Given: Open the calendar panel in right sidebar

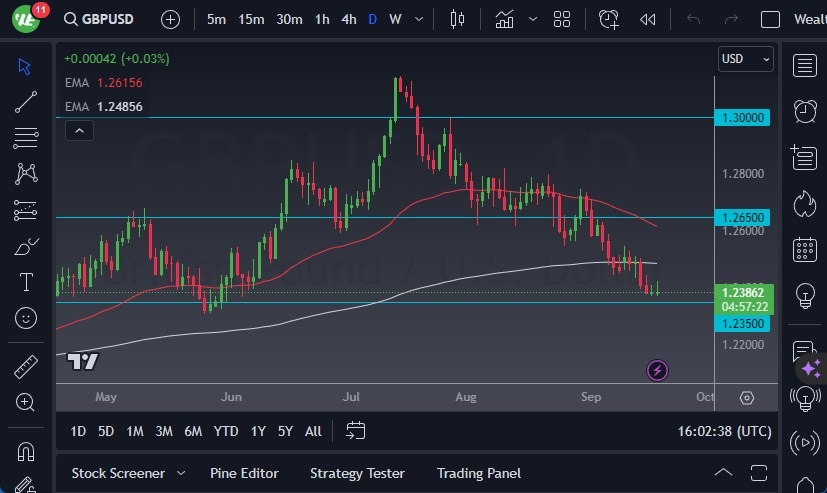Looking at the screenshot, I should pos(804,249).
